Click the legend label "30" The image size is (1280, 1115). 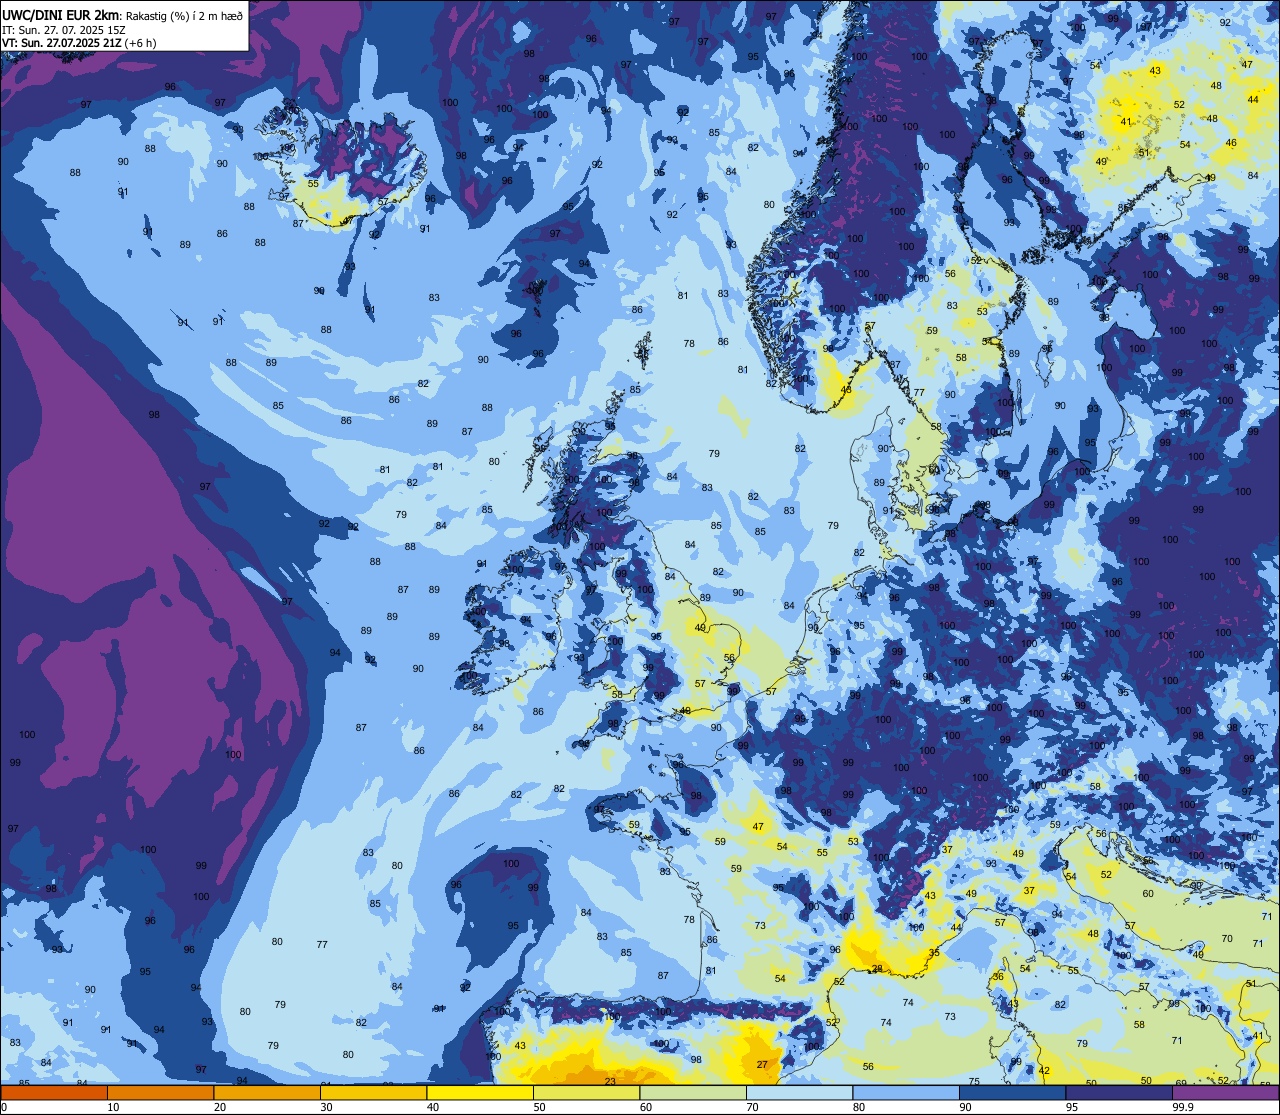tap(326, 1107)
